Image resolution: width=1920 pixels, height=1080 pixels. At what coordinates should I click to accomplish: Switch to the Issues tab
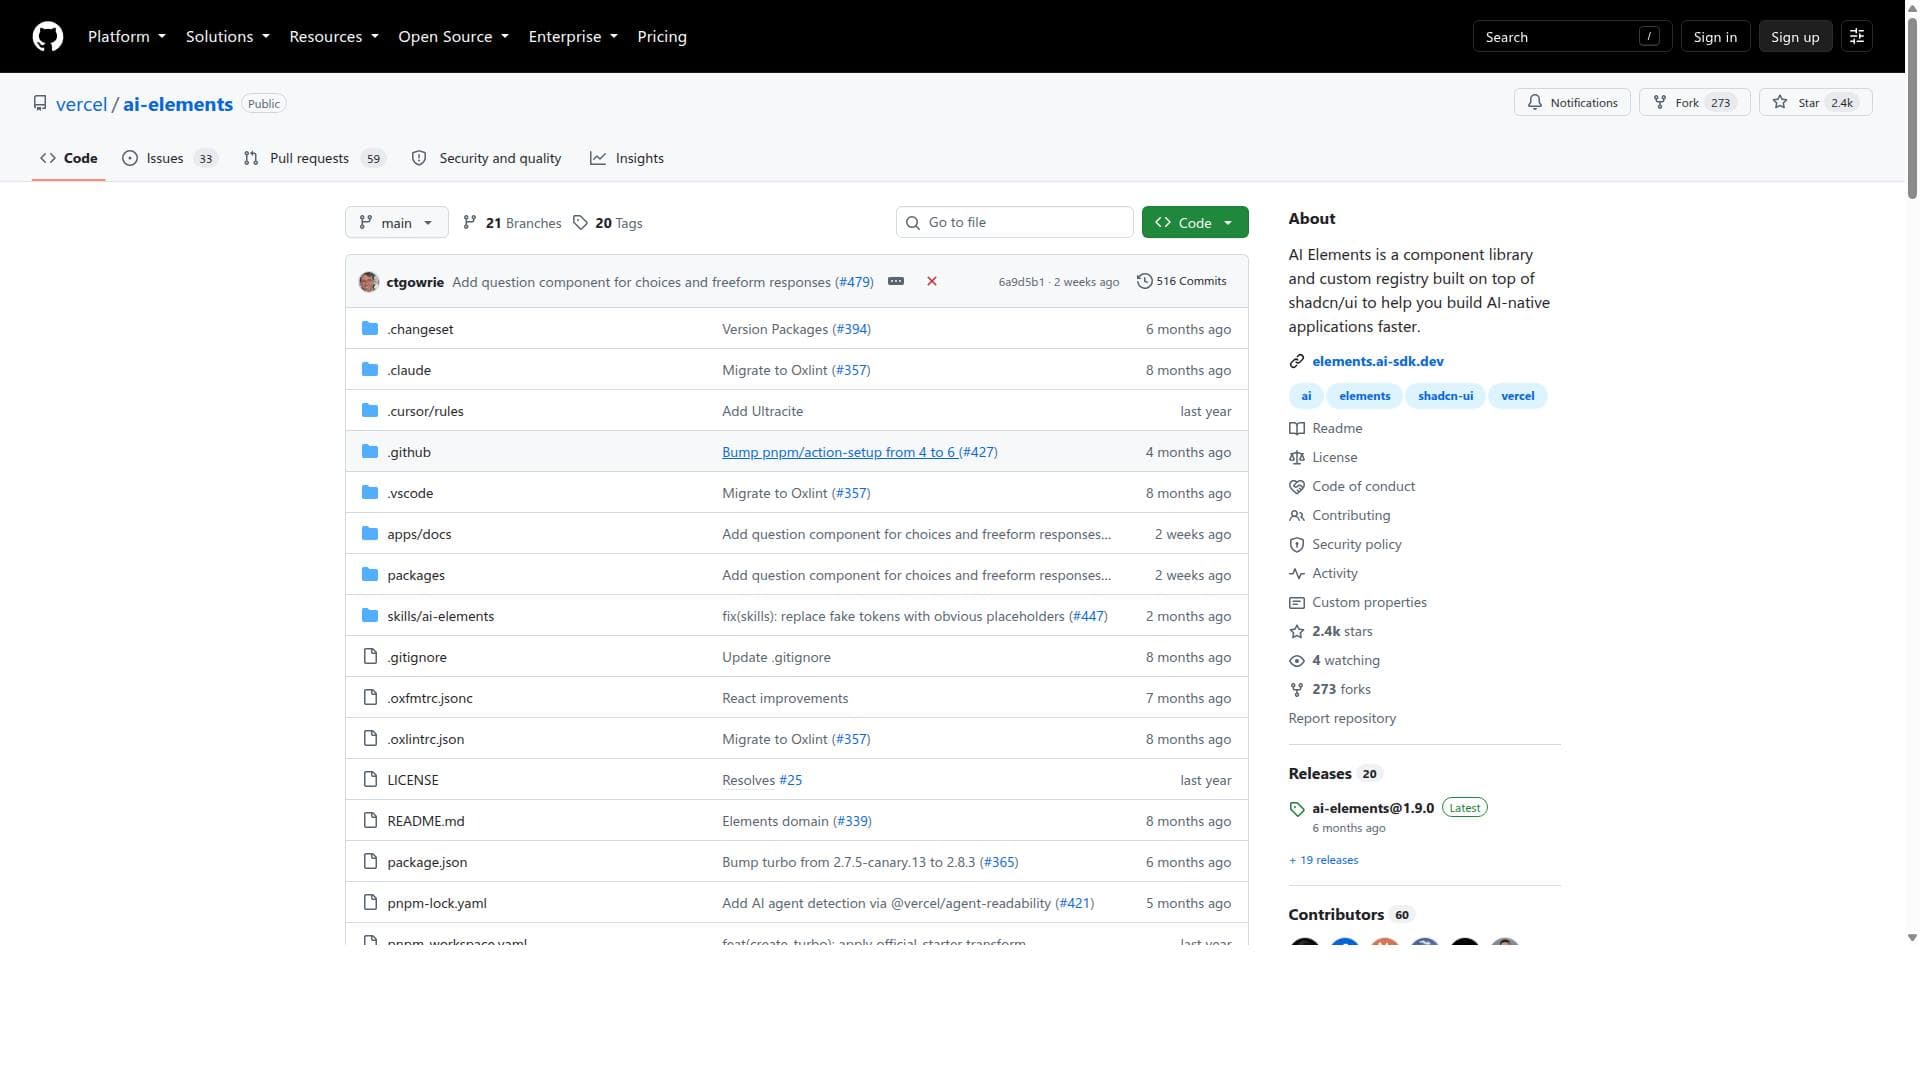tap(170, 159)
